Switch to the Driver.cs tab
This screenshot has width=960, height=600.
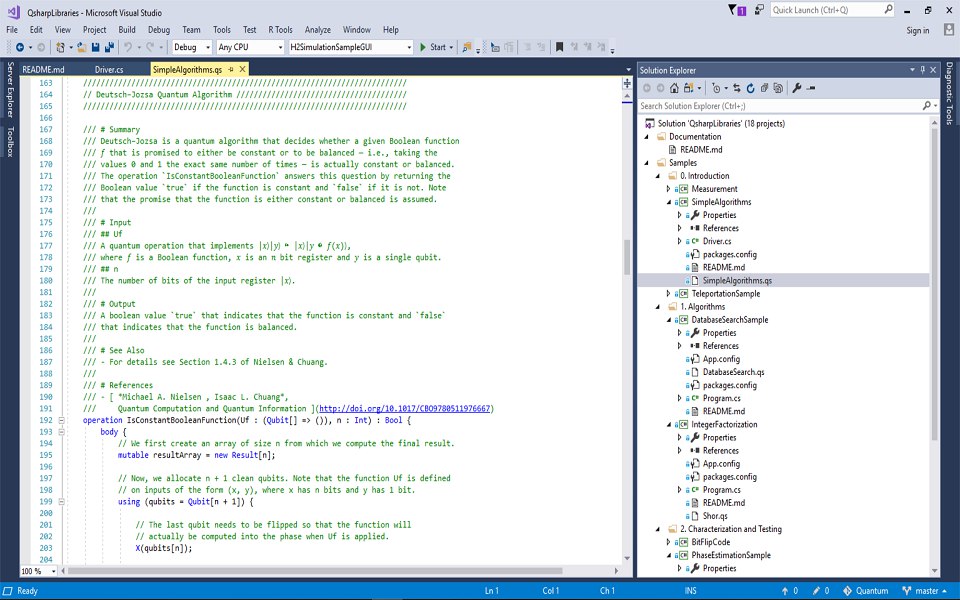[x=109, y=70]
